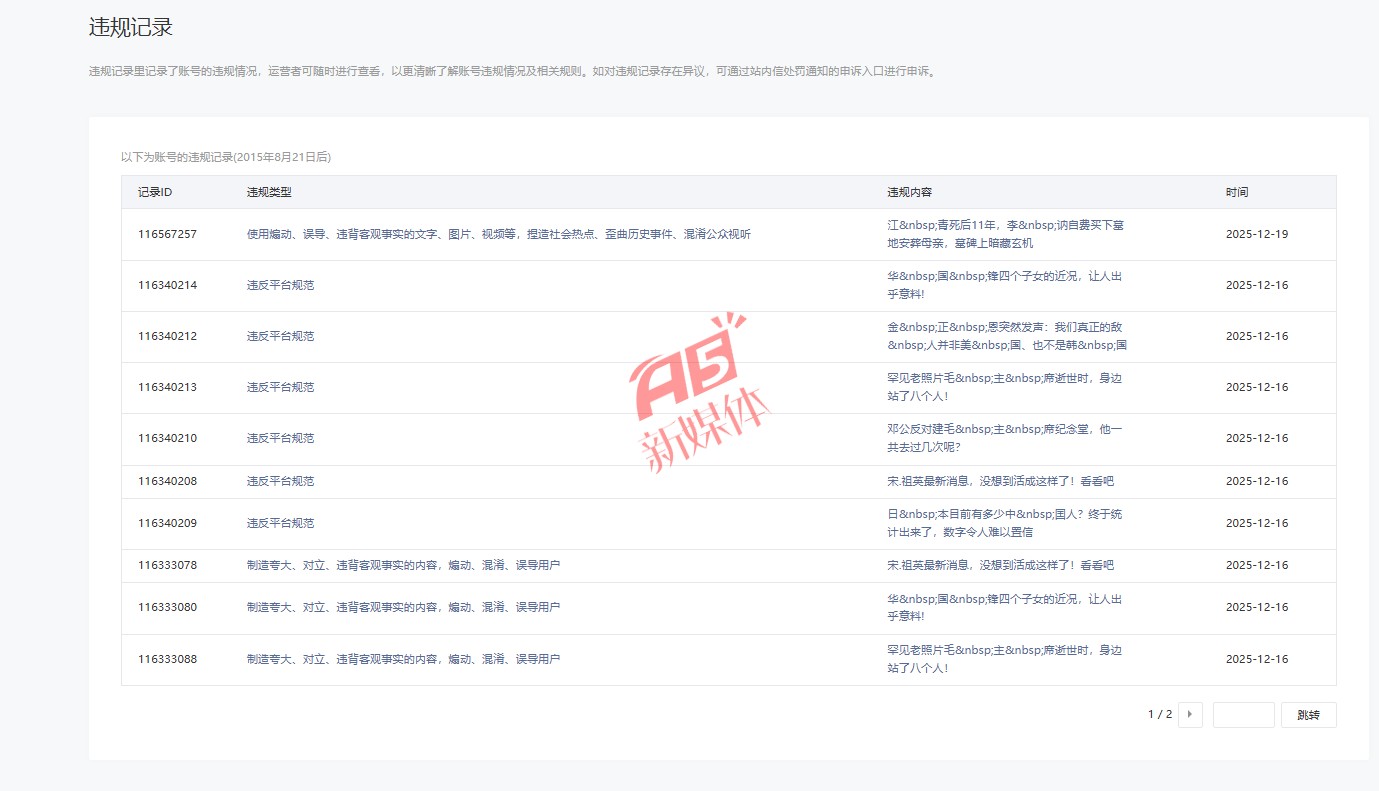
Task: Click the 违规内容 column header
Action: click(909, 192)
